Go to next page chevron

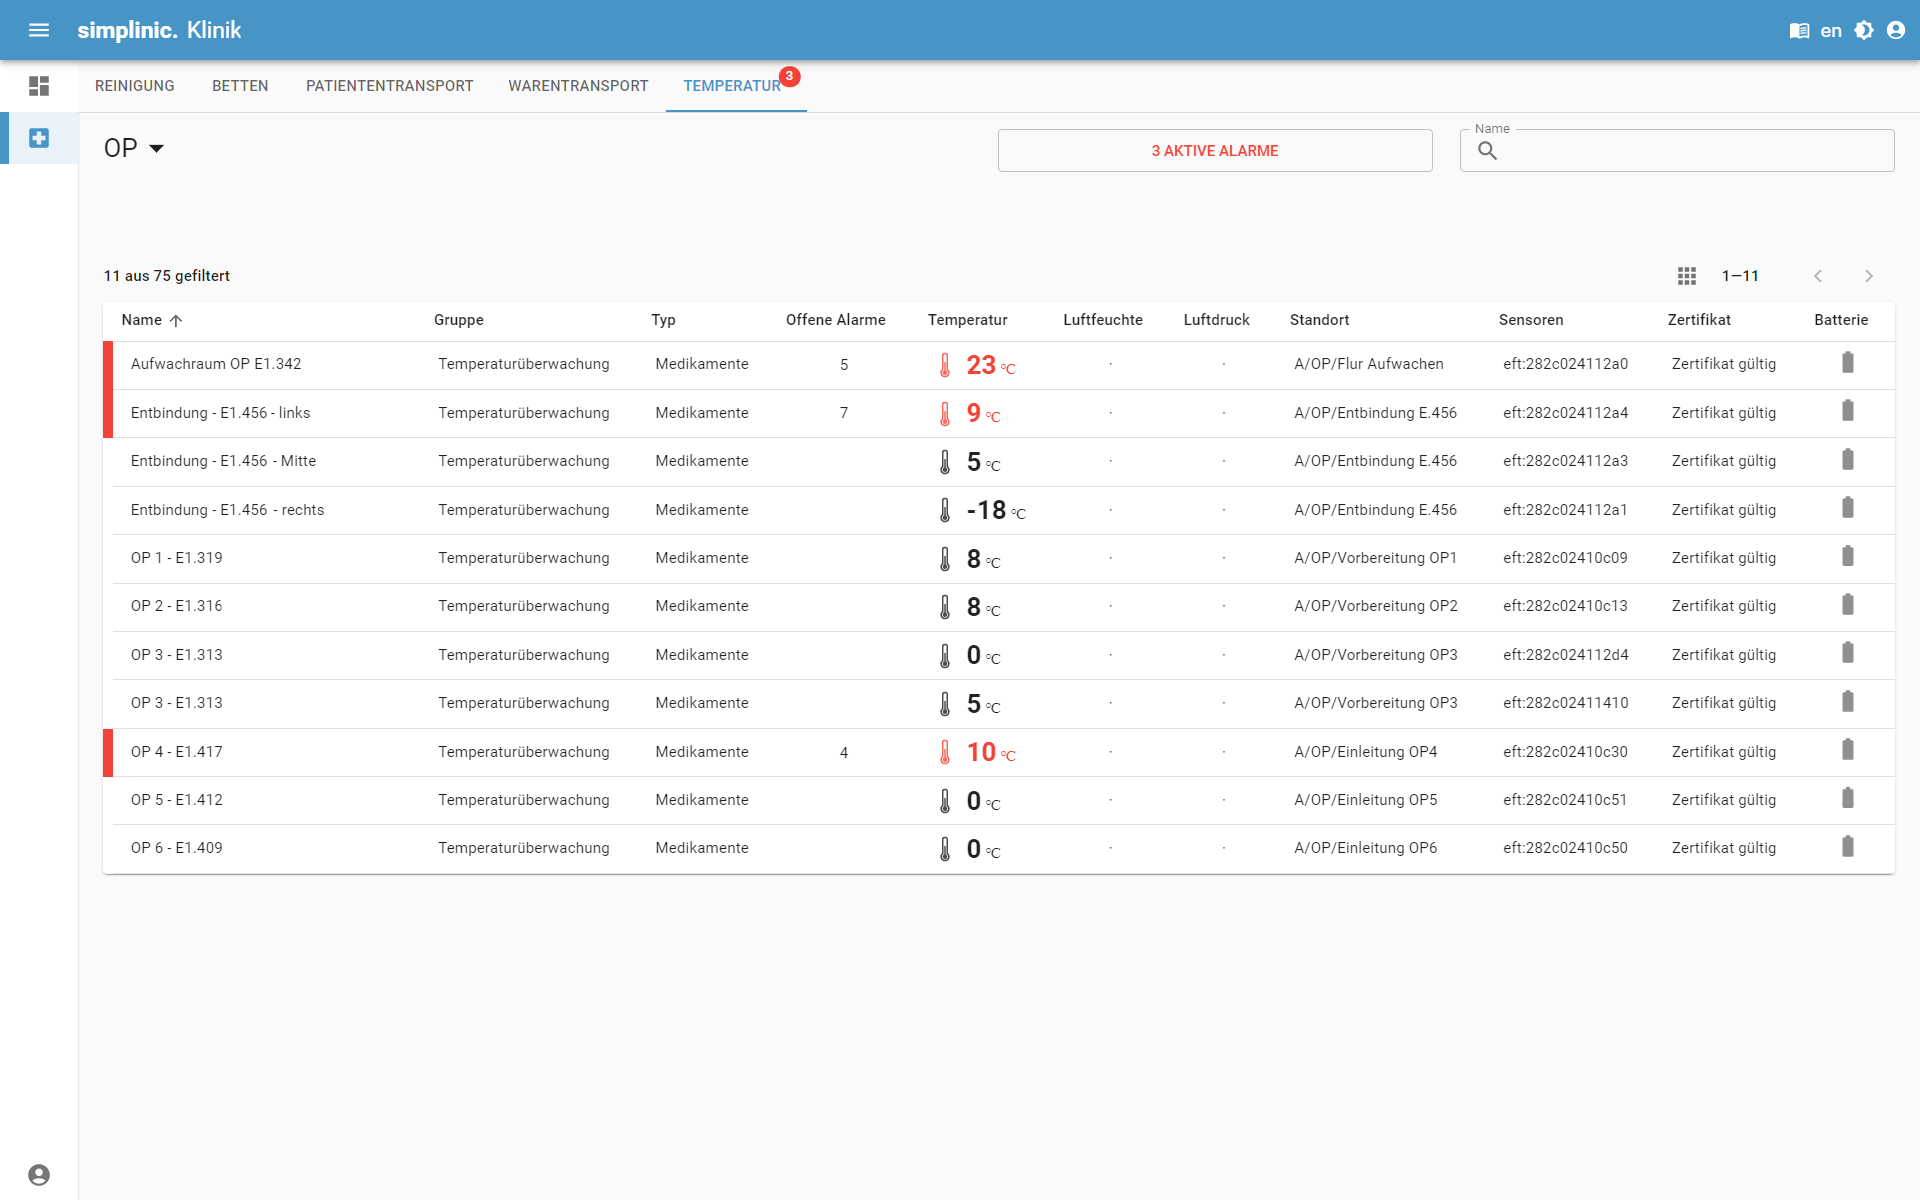[x=1868, y=276]
